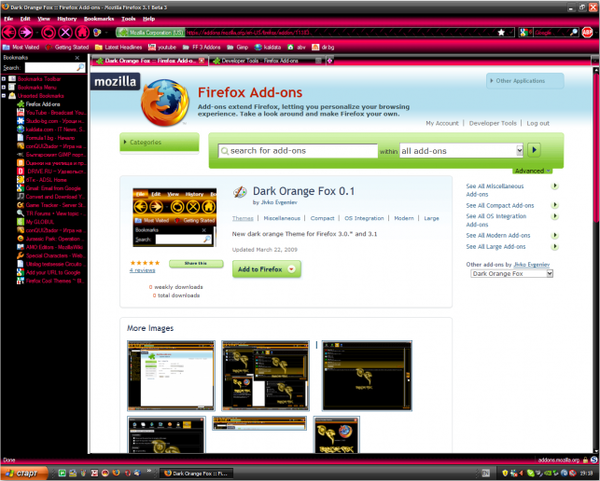Open Jivko Evgeniev author link under title

(x=279, y=202)
